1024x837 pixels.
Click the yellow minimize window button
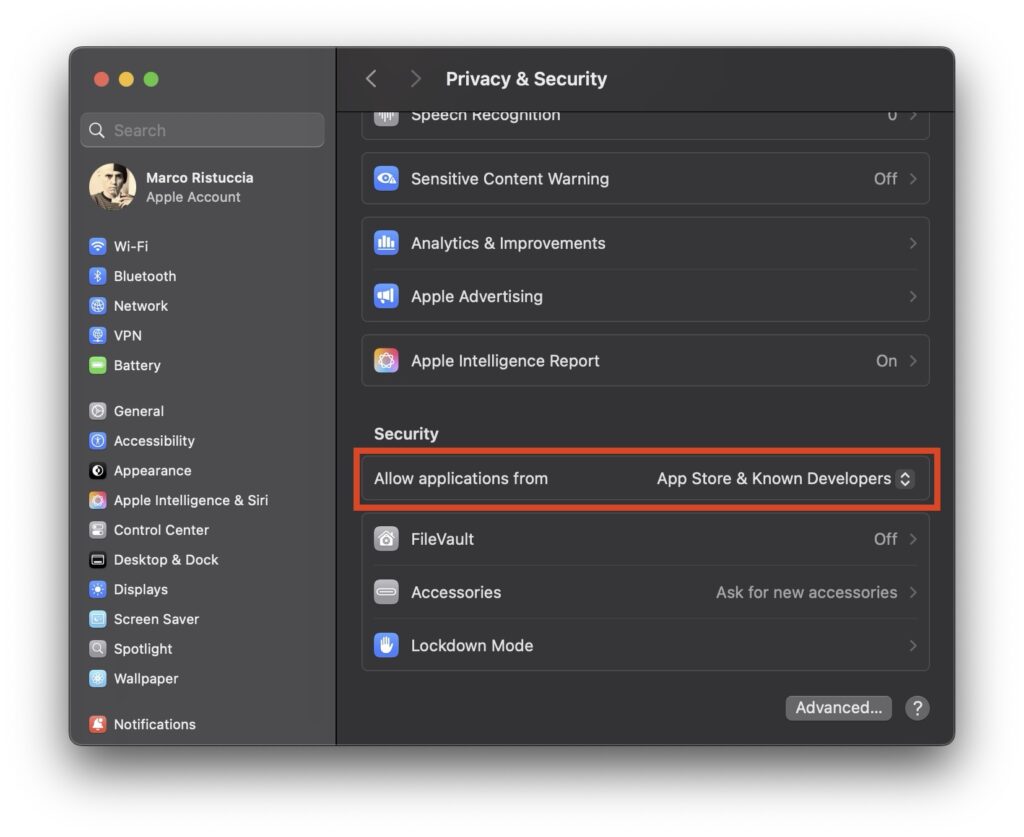[x=126, y=79]
